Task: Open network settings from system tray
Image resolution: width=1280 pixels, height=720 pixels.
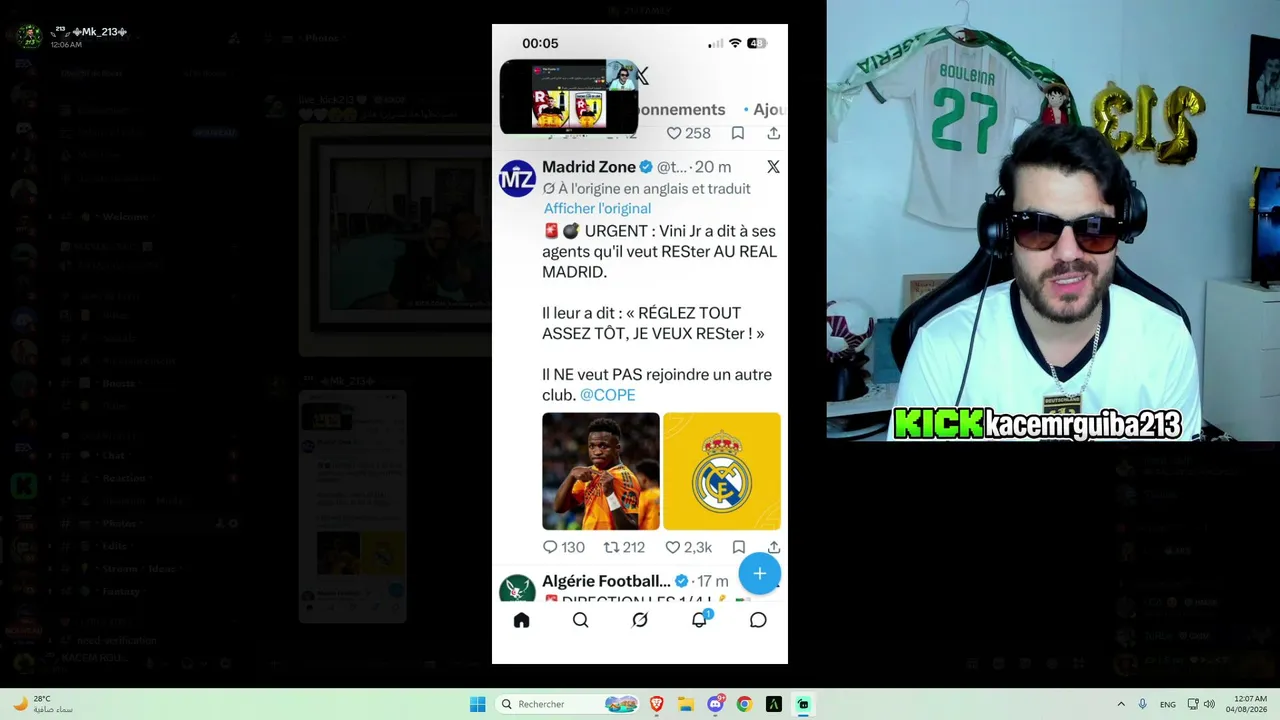Action: 1193,704
